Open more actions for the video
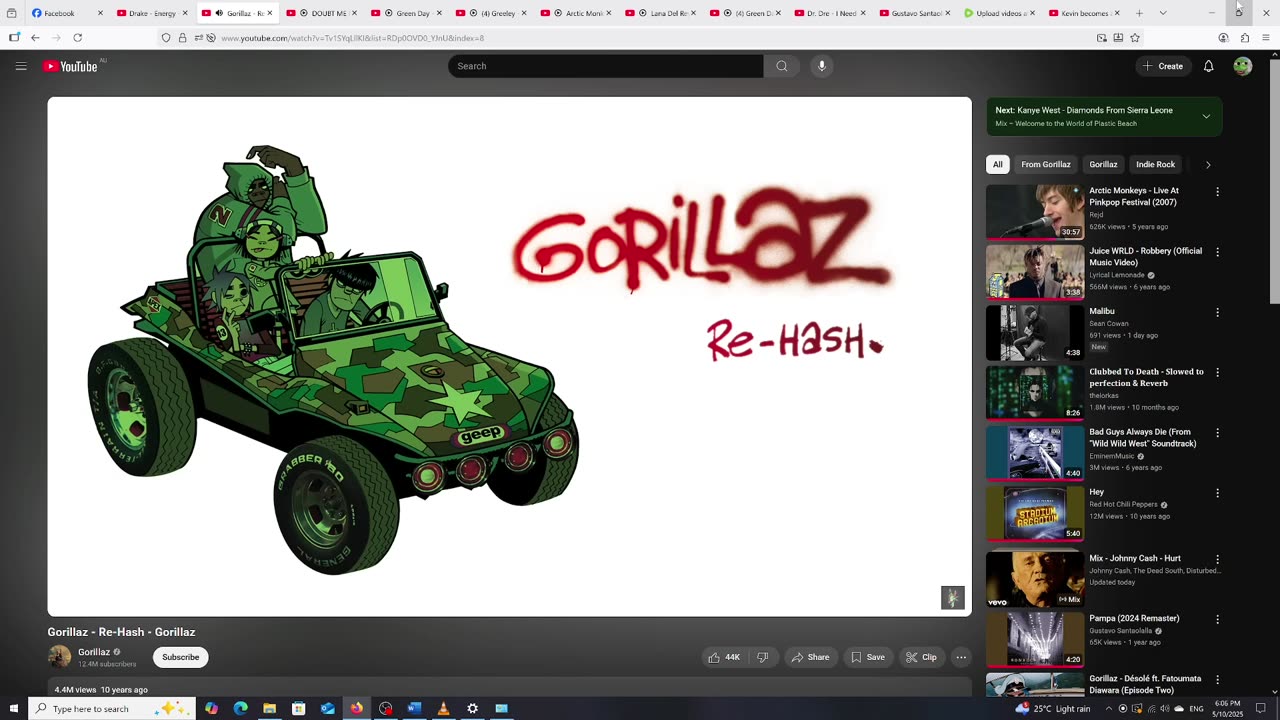 [x=960, y=657]
